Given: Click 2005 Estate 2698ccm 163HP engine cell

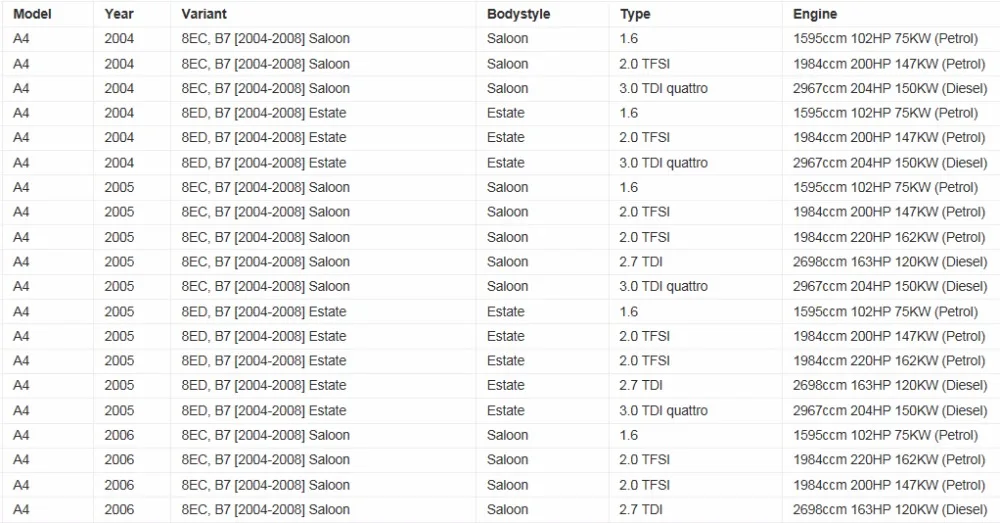Looking at the screenshot, I should click(x=890, y=386).
